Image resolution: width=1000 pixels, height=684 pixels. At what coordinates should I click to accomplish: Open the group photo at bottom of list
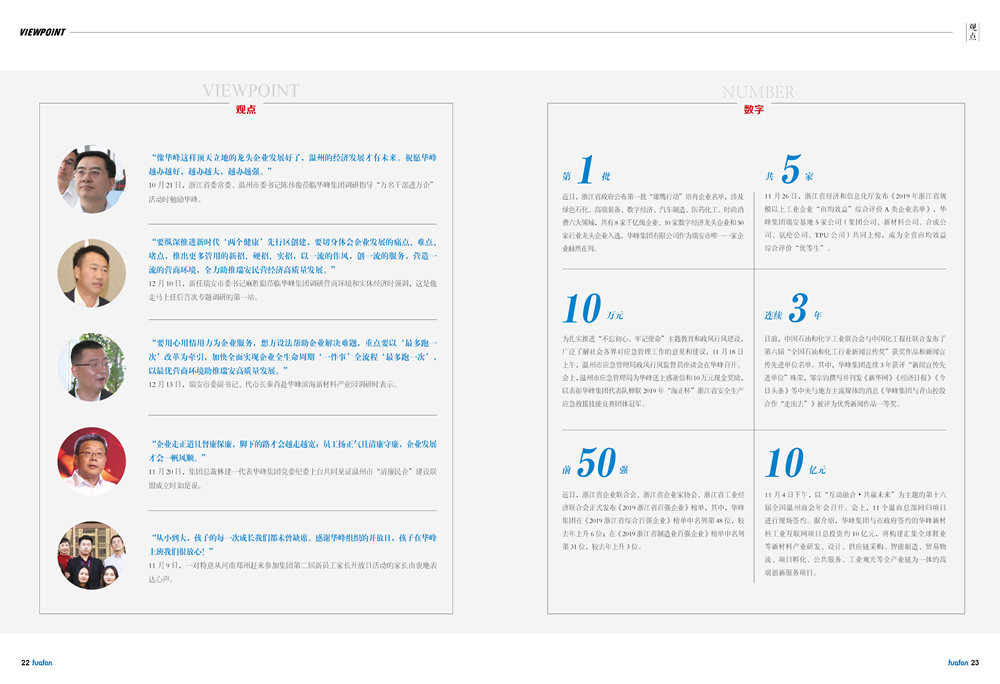pos(91,554)
